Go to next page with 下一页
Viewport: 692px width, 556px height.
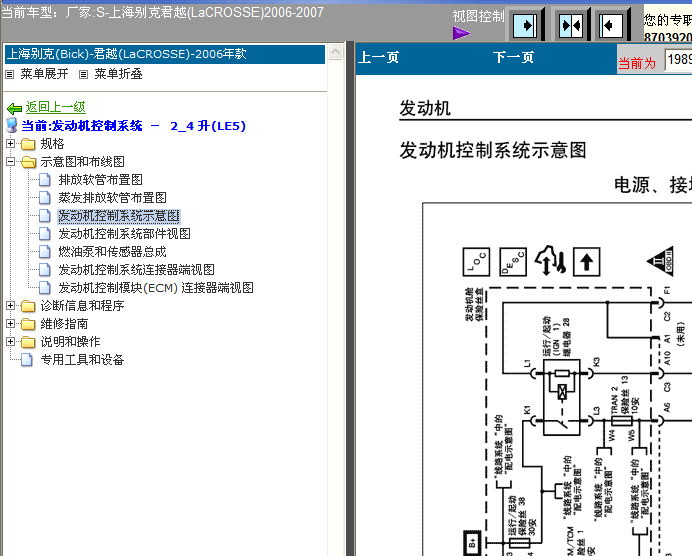[513, 57]
